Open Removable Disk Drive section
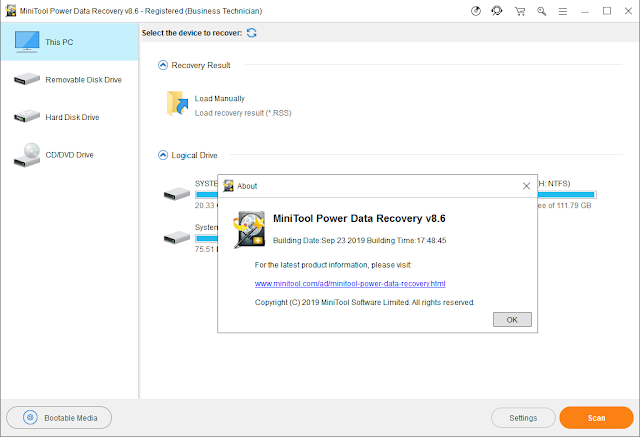This screenshot has width=640, height=437. tap(69, 80)
